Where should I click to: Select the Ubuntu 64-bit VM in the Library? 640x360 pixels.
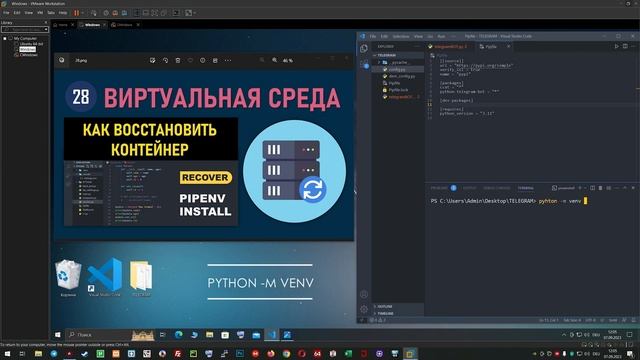31,44
